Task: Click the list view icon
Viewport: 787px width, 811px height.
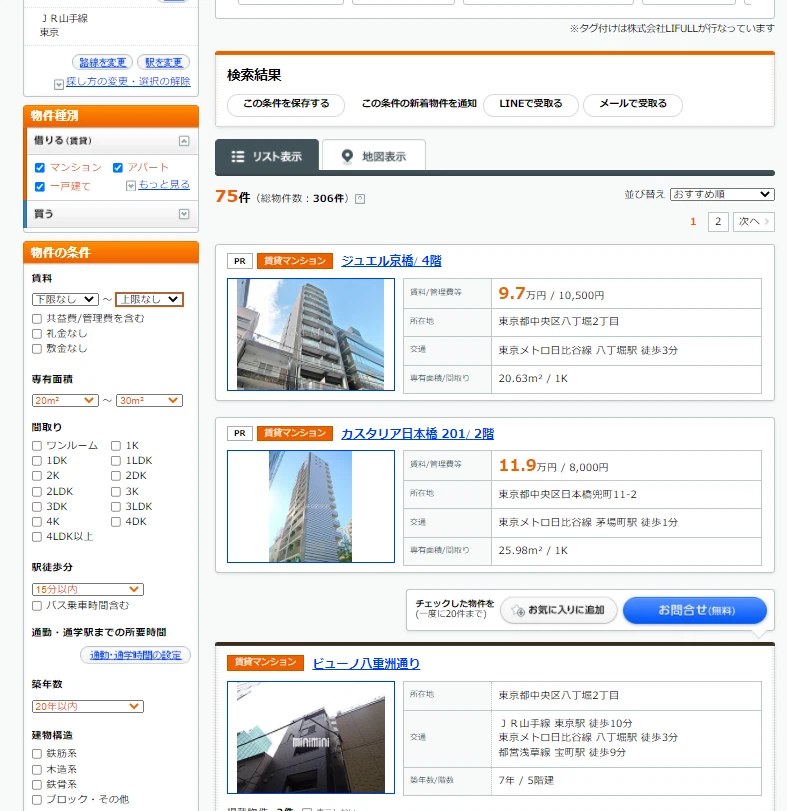Action: coord(238,156)
